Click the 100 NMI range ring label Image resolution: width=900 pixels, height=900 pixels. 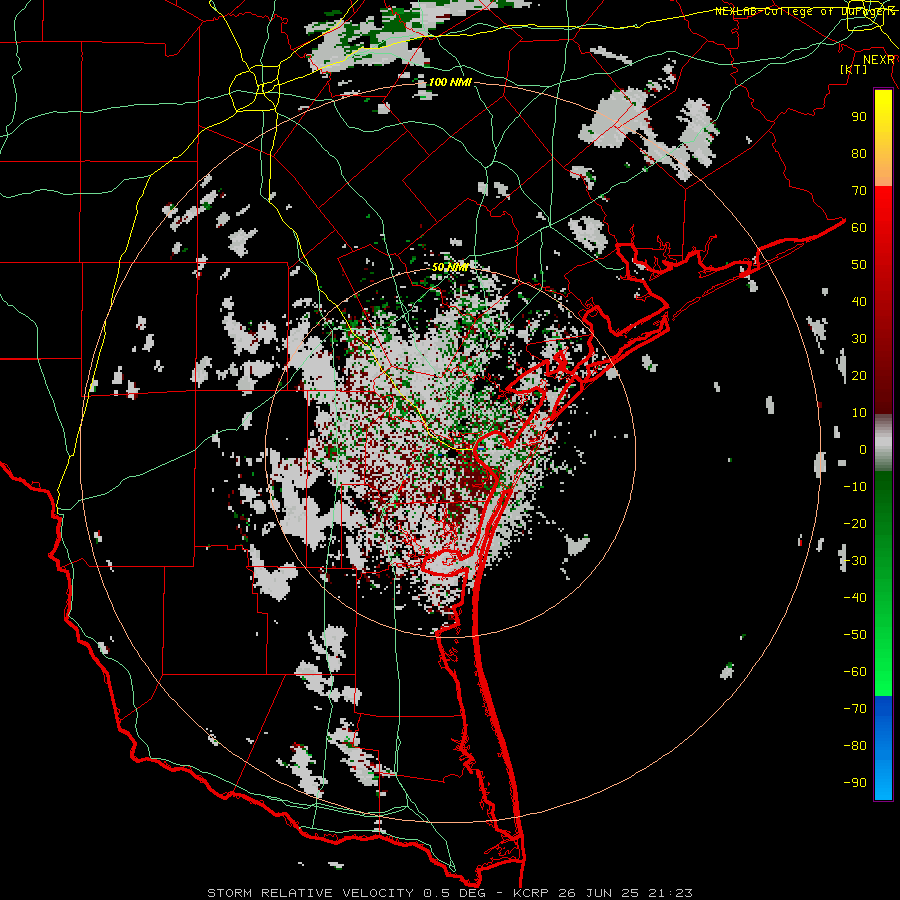pyautogui.click(x=450, y=82)
